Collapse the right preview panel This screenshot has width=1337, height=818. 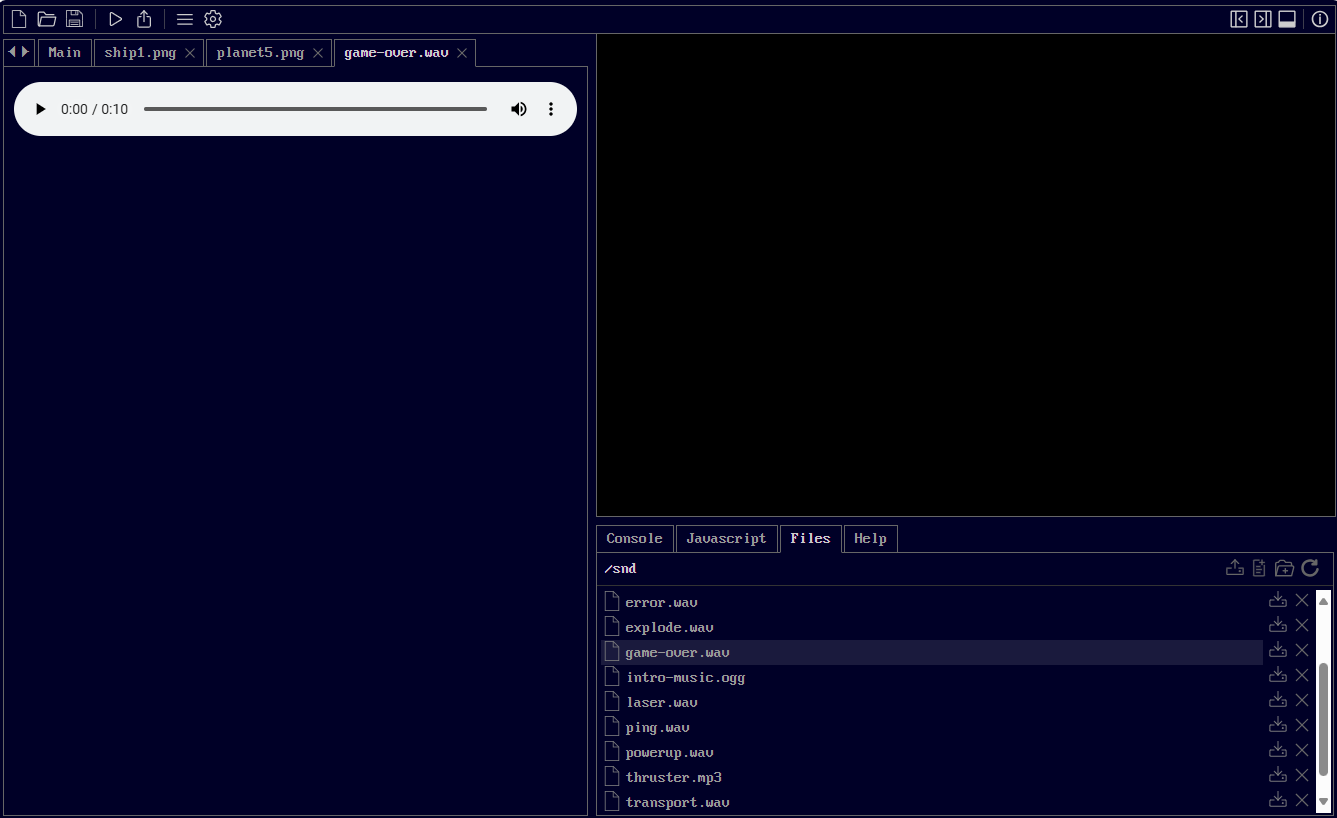pyautogui.click(x=1262, y=18)
